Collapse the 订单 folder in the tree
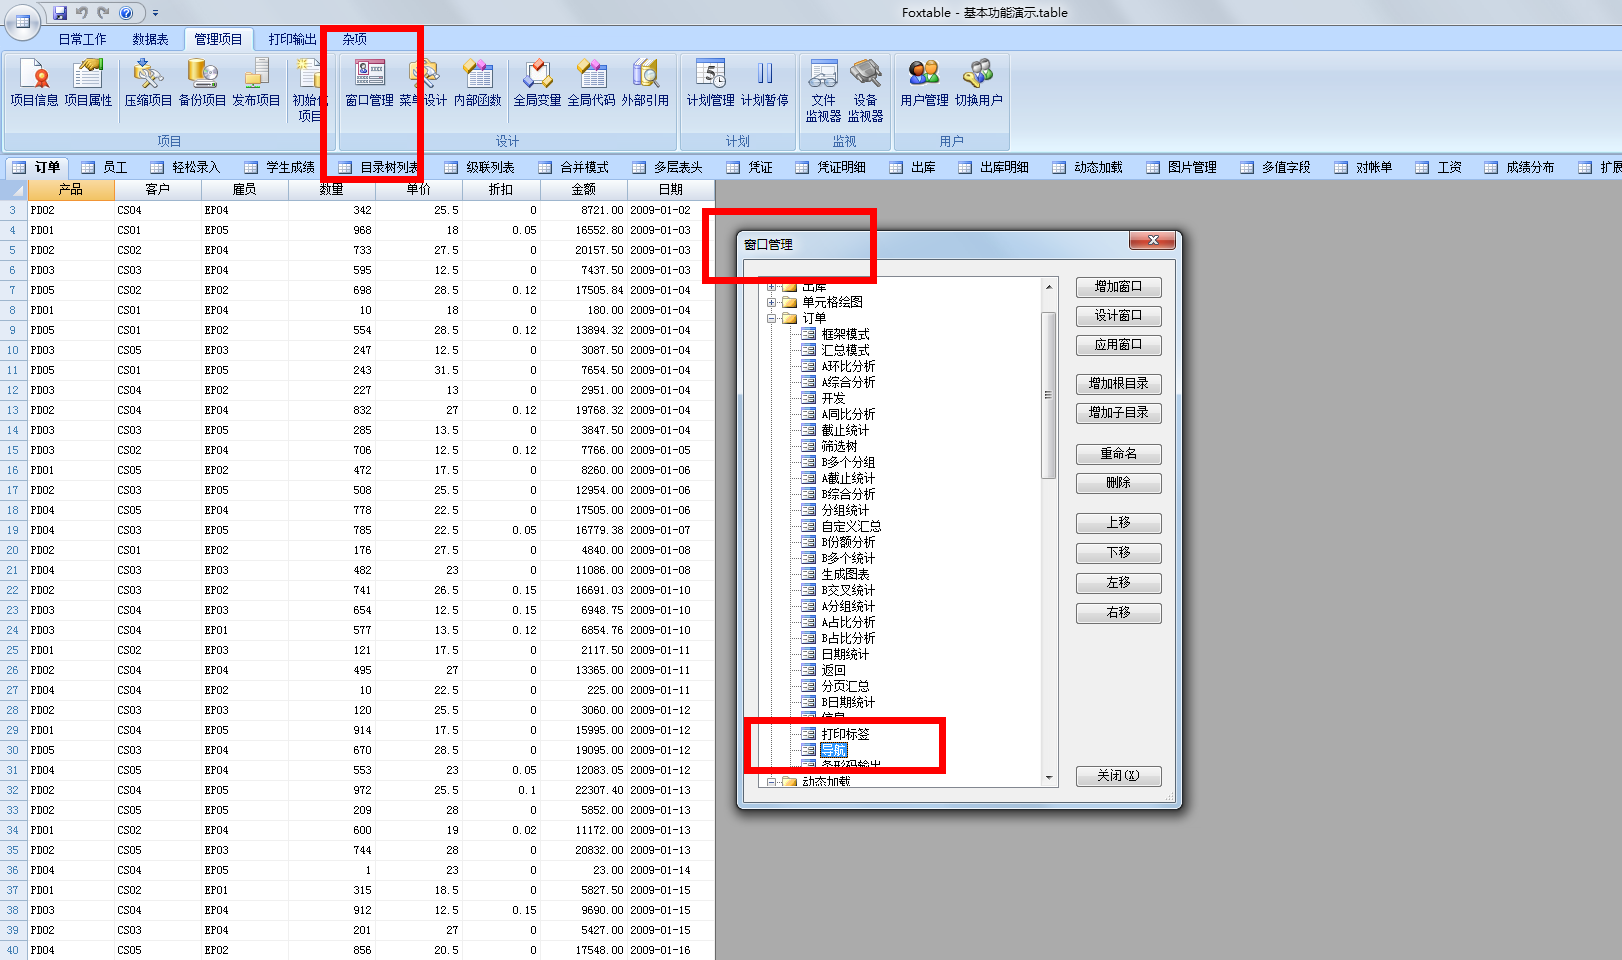Viewport: 1622px width, 960px height. click(772, 319)
